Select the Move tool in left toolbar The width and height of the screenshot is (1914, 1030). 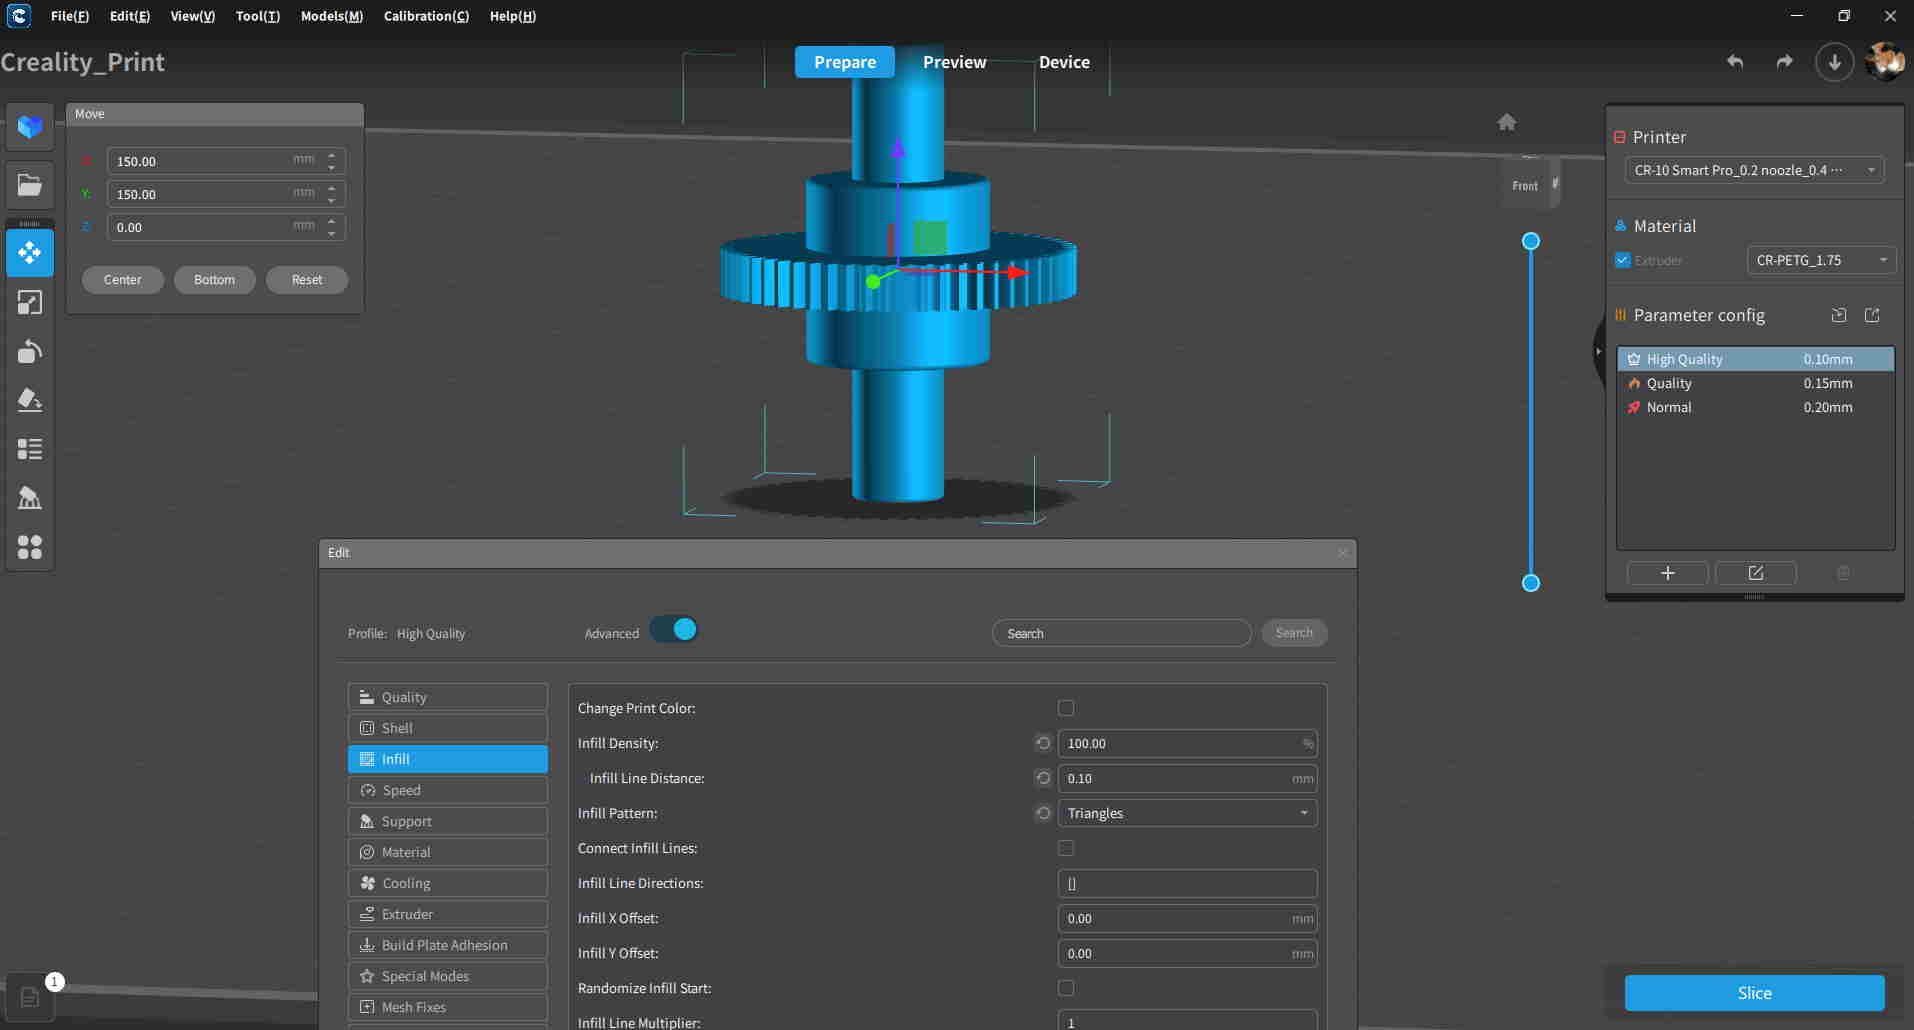coord(30,253)
